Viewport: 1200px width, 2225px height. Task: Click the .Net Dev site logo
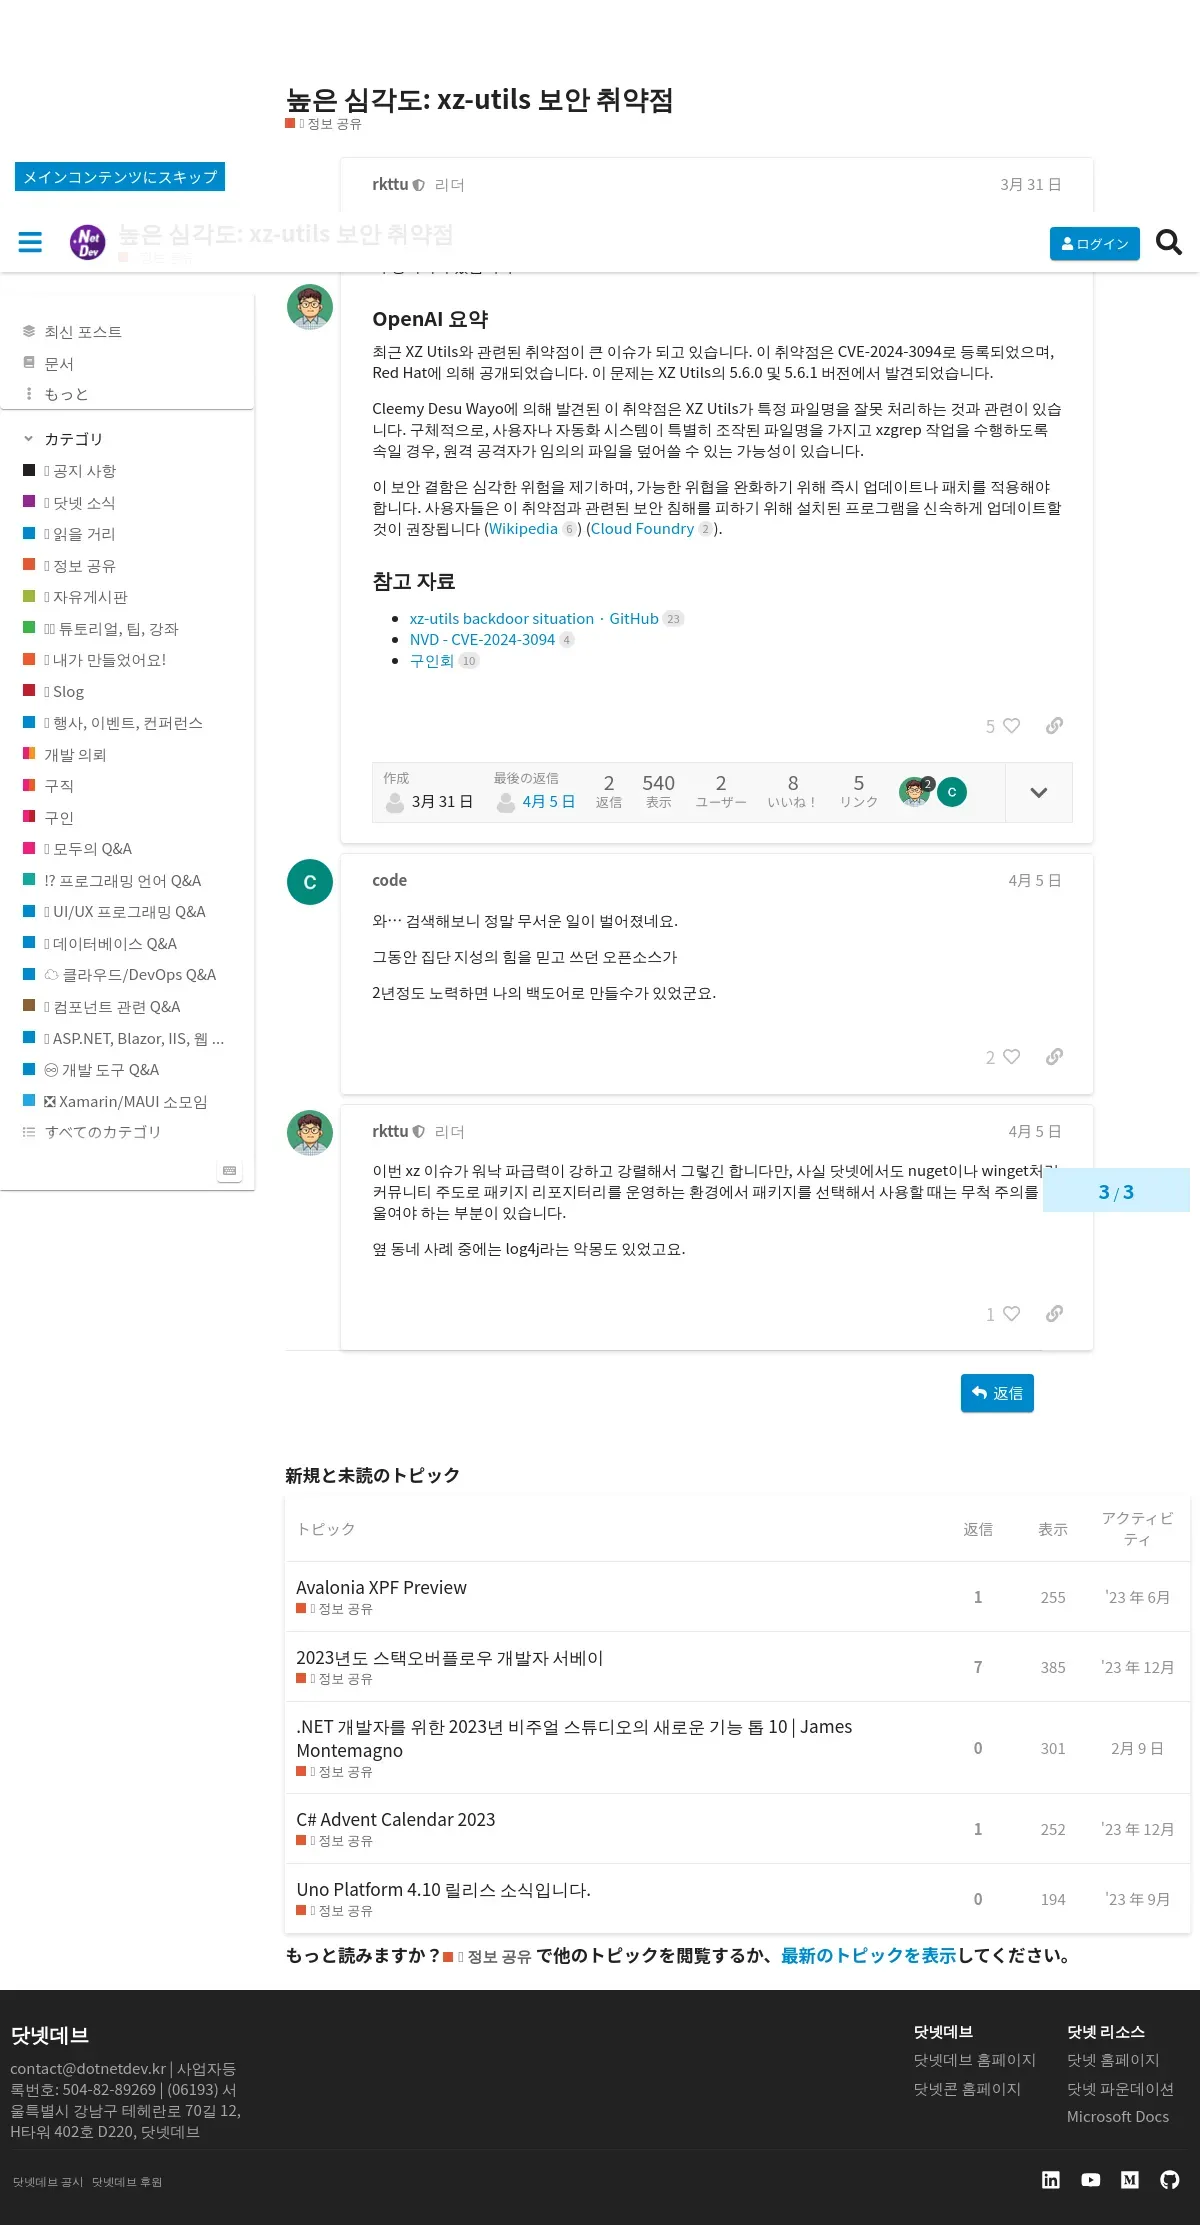point(87,242)
